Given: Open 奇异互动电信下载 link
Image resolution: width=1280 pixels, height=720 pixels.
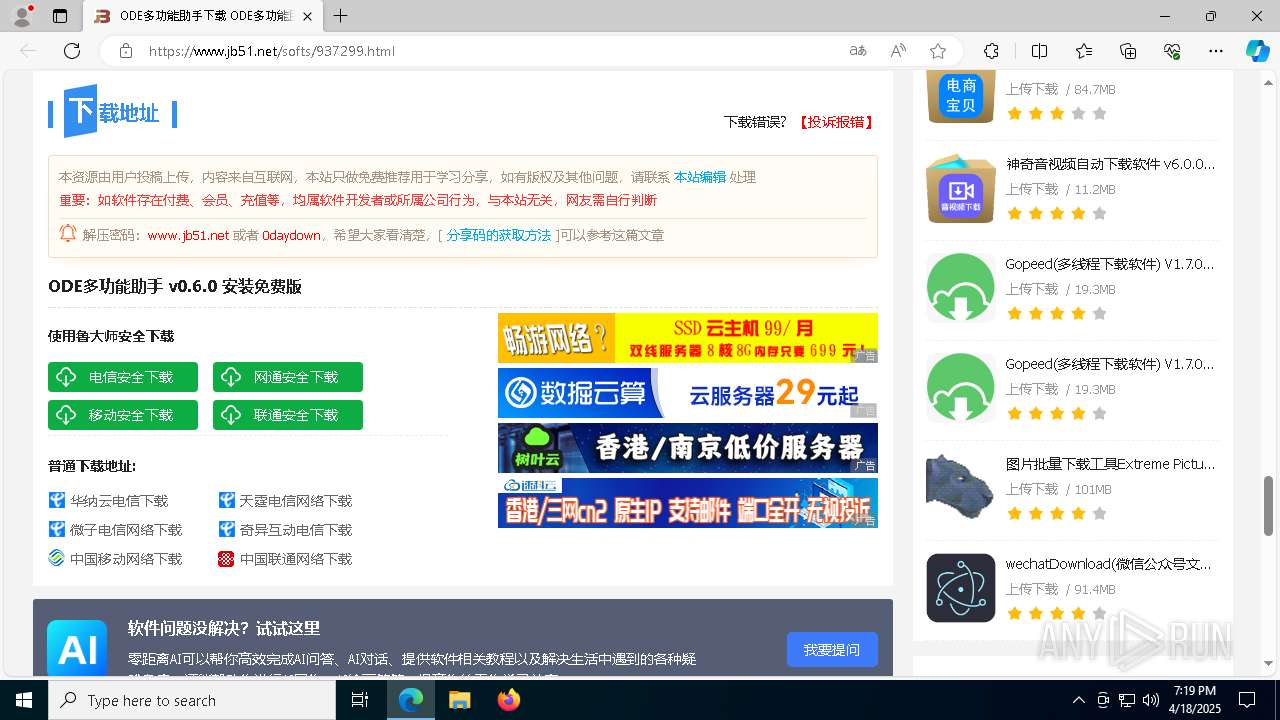Looking at the screenshot, I should pyautogui.click(x=296, y=530).
